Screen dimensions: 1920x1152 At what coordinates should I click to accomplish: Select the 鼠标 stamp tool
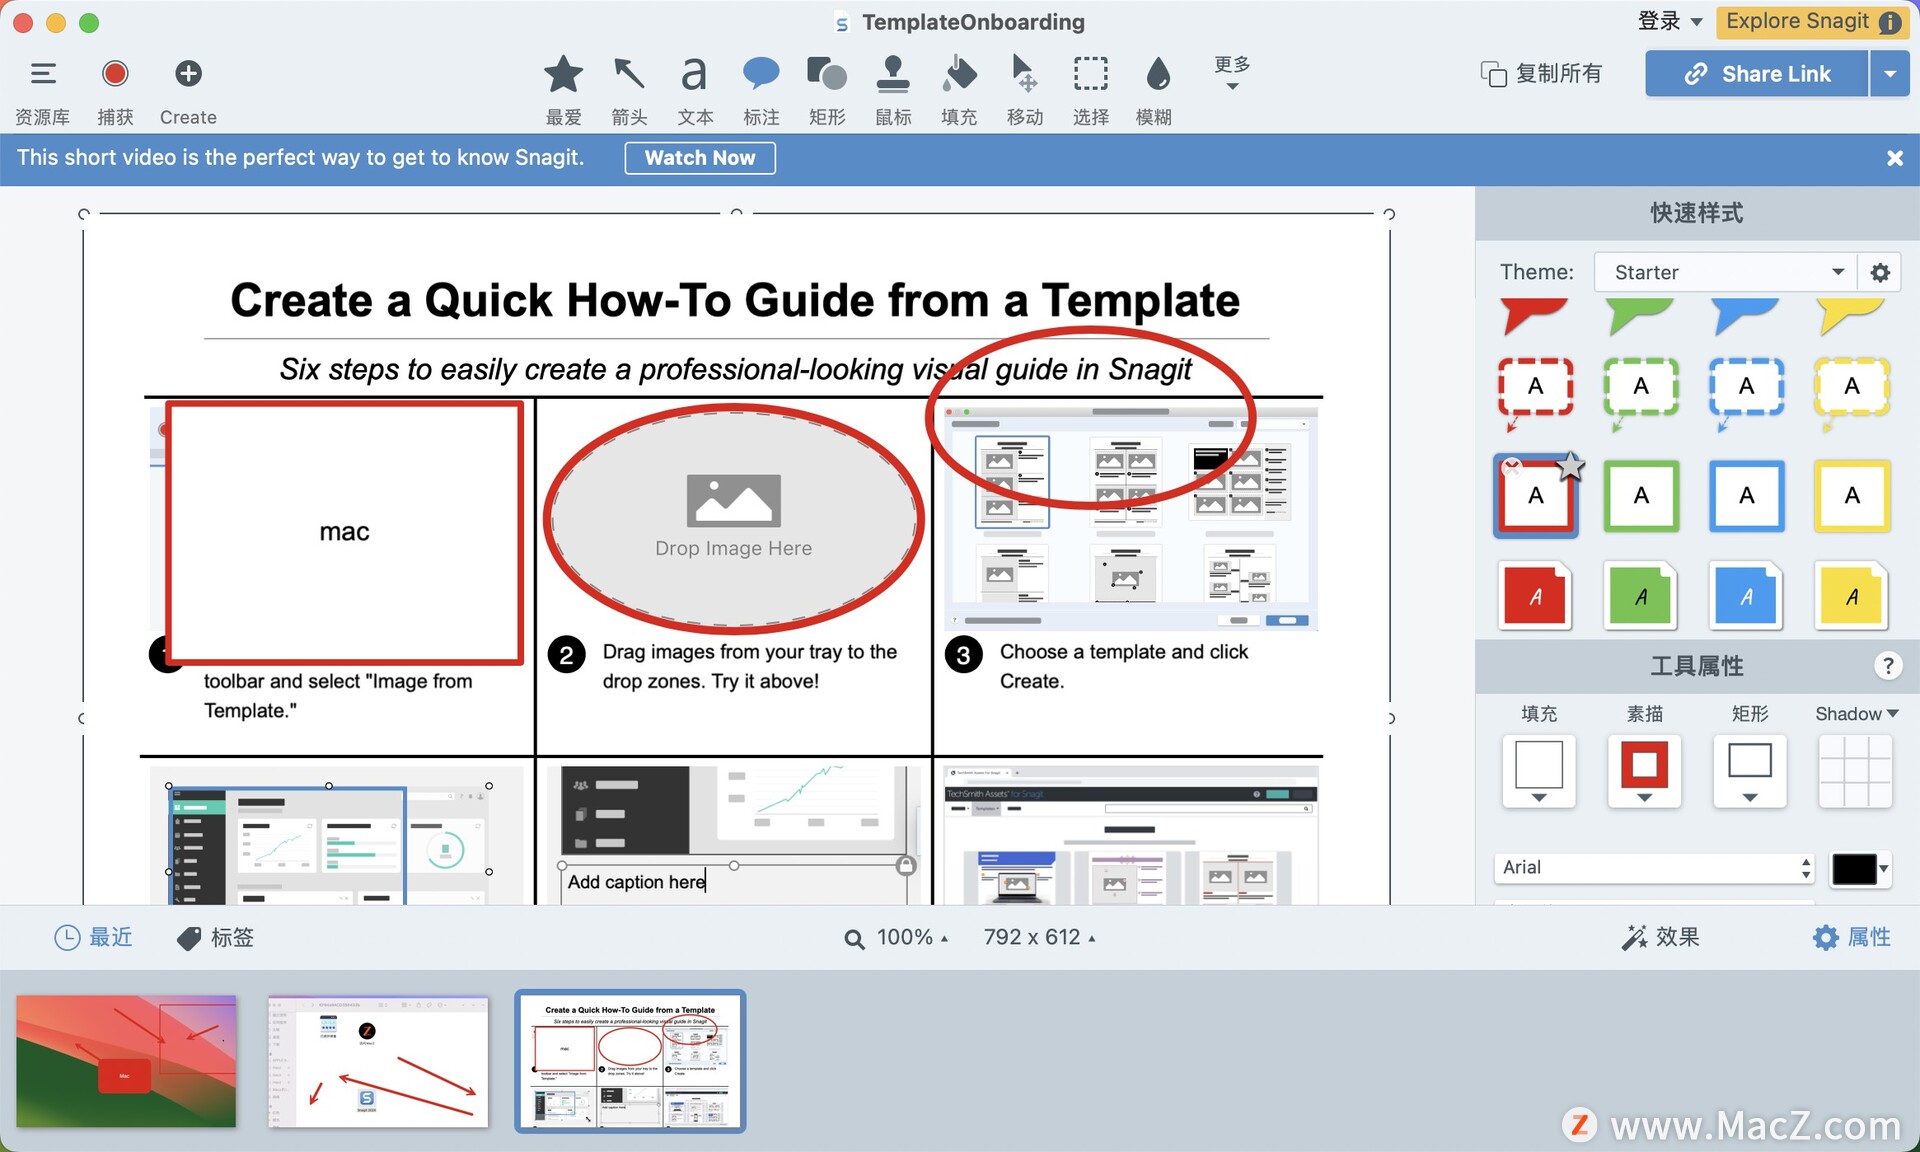pos(893,74)
